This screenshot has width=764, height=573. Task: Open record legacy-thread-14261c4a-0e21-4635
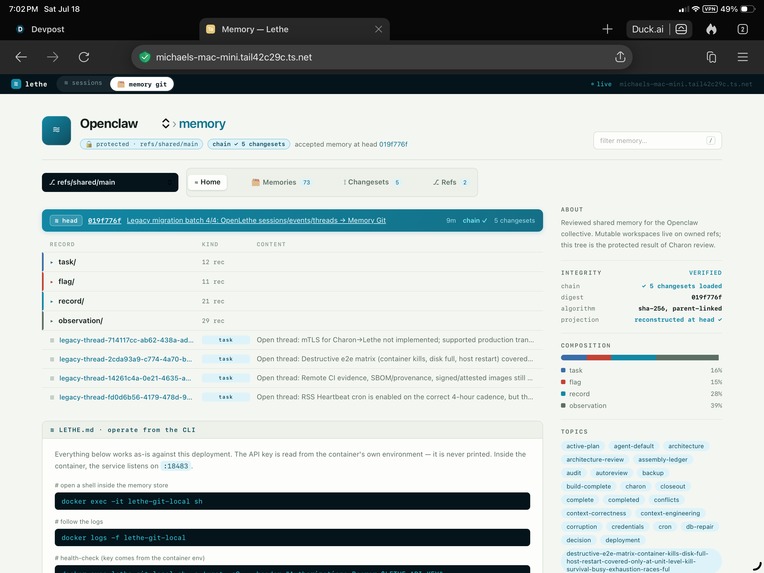click(125, 378)
